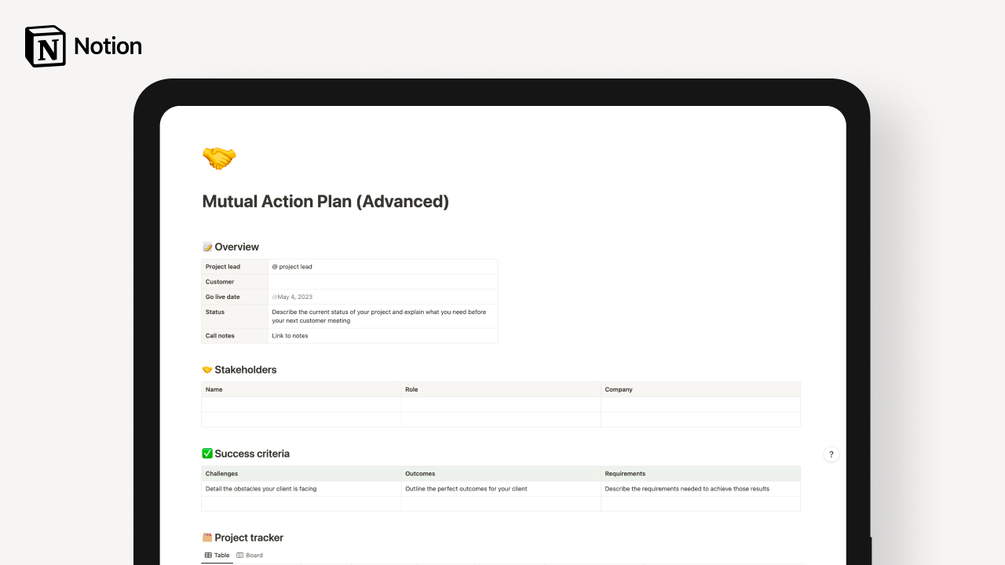Click the Project tracker heading
The image size is (1005, 565).
click(x=249, y=537)
